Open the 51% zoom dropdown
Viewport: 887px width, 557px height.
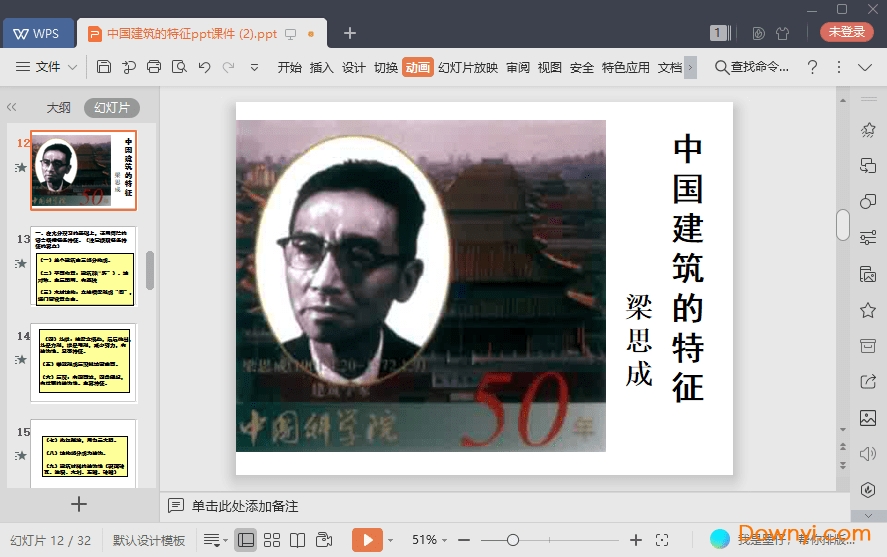[429, 540]
